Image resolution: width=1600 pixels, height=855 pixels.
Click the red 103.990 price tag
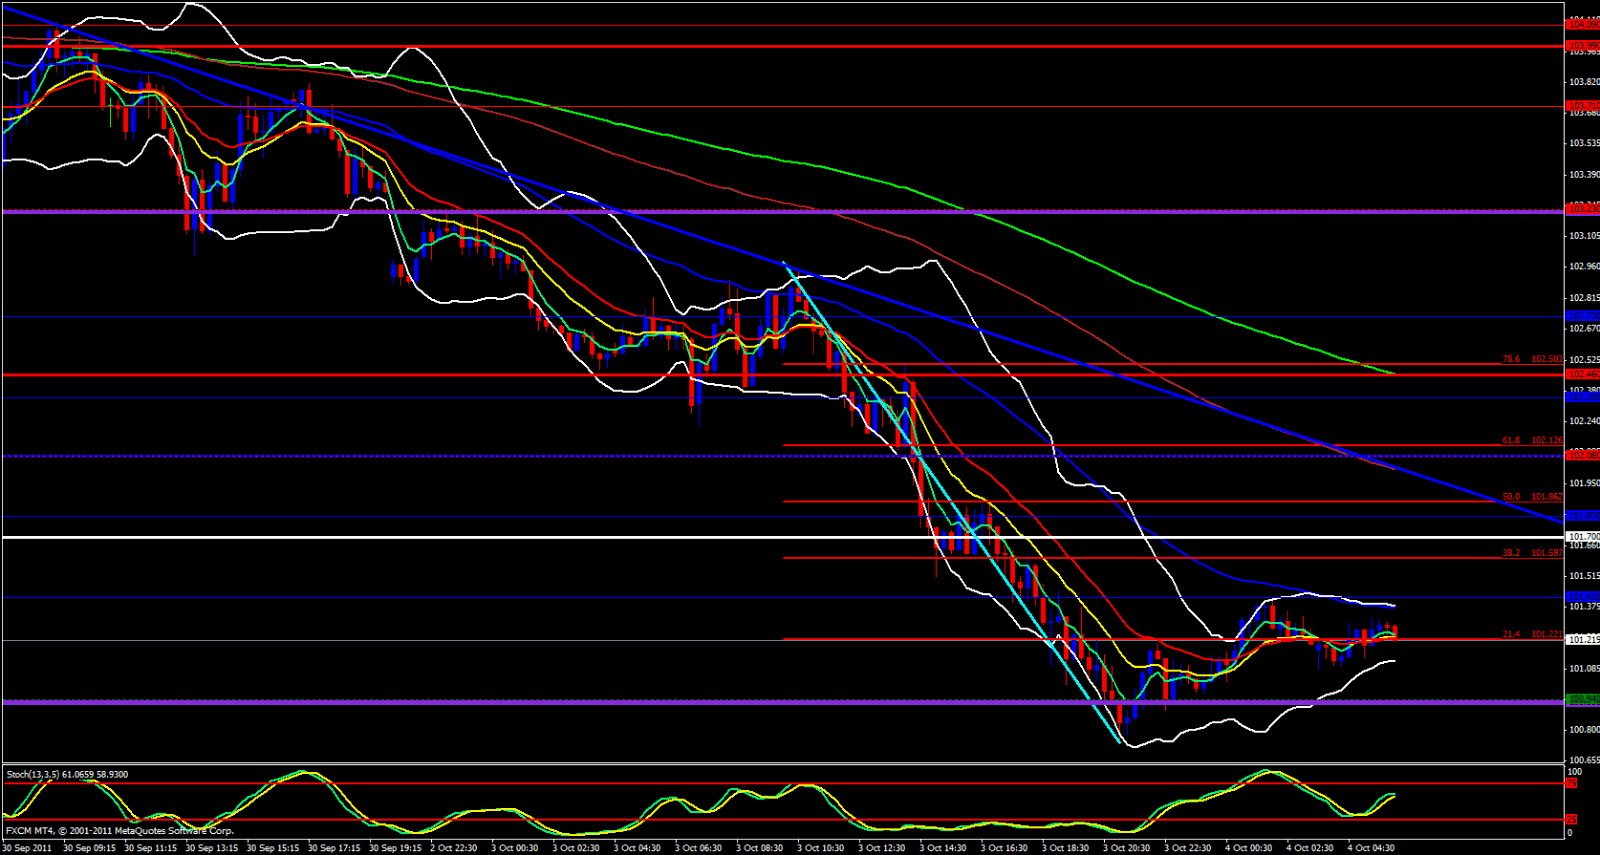tap(1583, 46)
